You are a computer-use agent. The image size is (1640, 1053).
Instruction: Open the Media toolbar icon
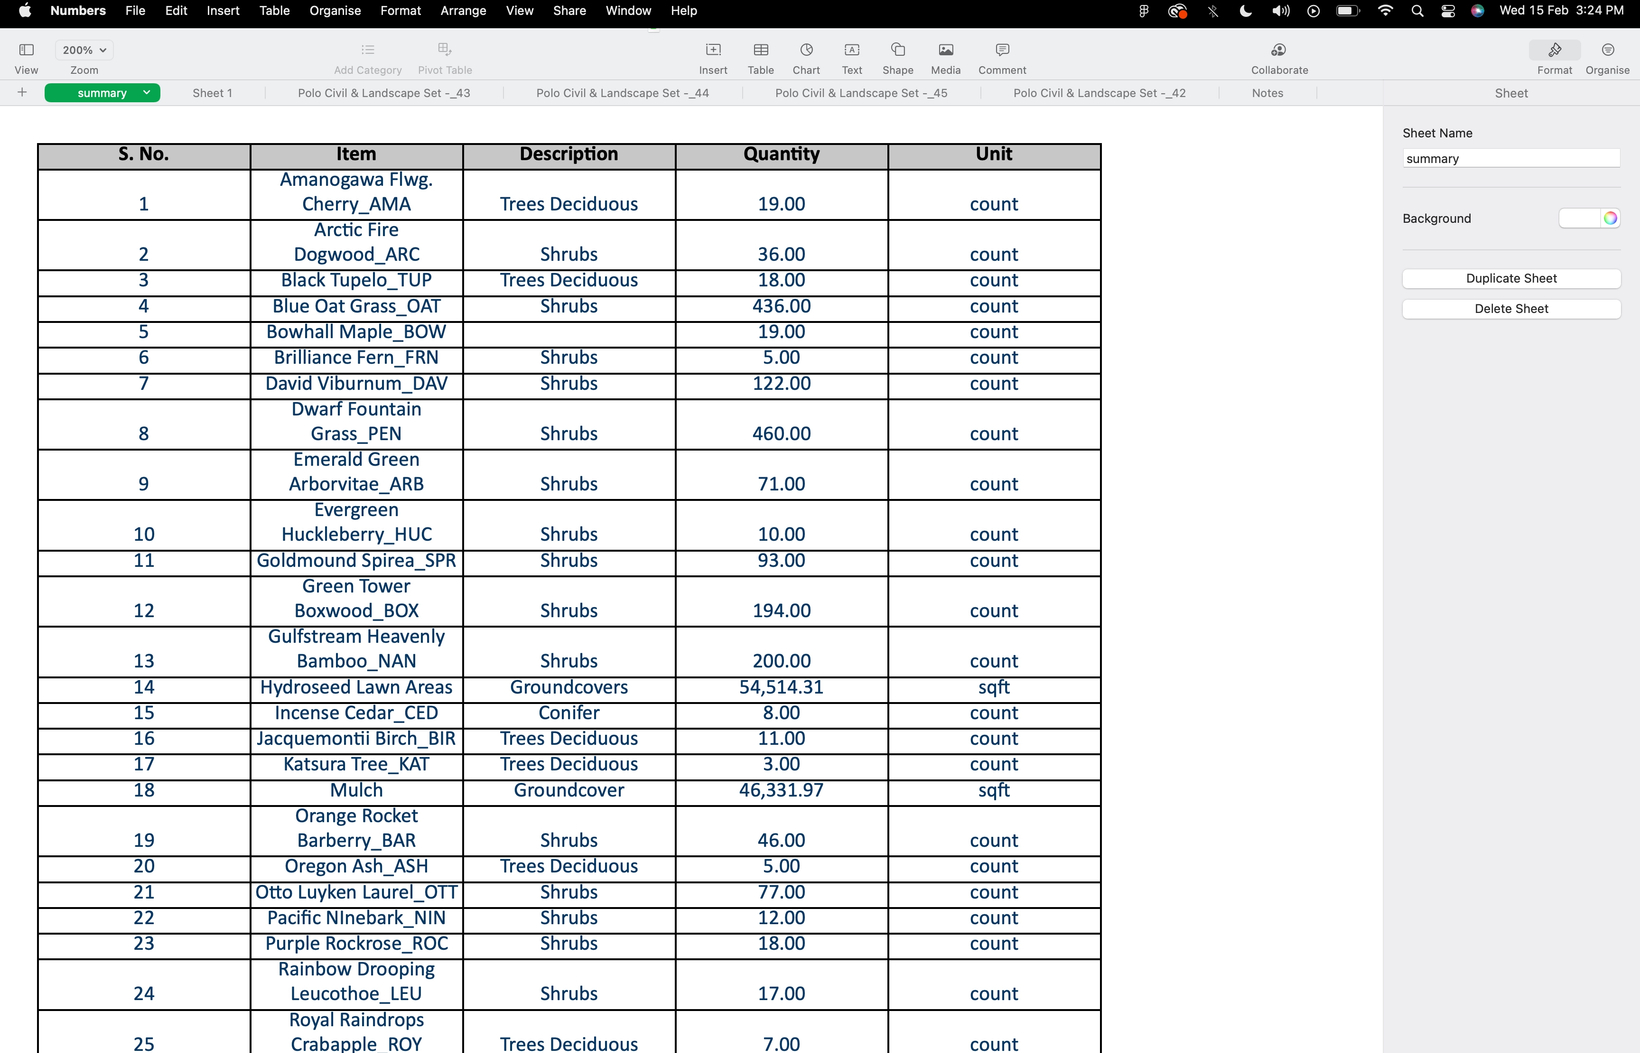946,50
